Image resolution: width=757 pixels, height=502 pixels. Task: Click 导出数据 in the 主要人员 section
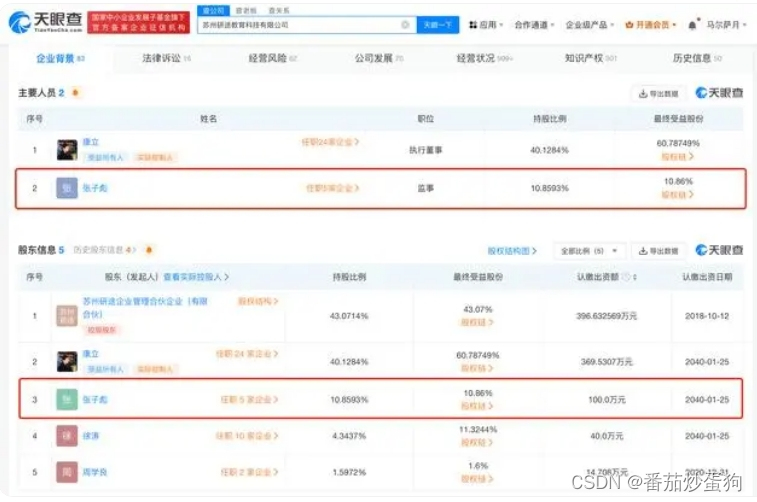pos(659,94)
